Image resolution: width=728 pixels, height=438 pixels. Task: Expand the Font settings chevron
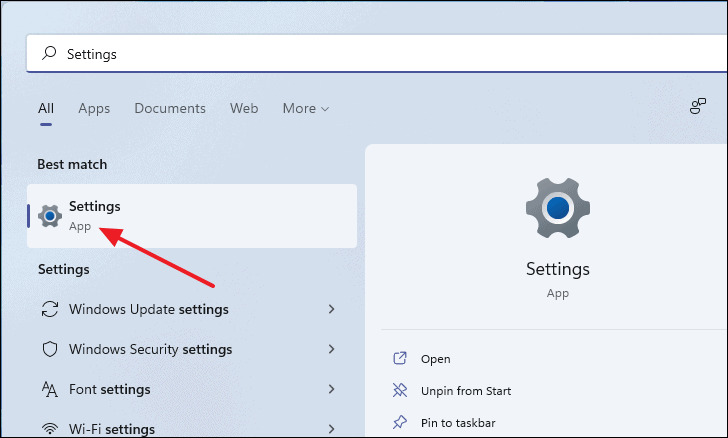pos(331,389)
